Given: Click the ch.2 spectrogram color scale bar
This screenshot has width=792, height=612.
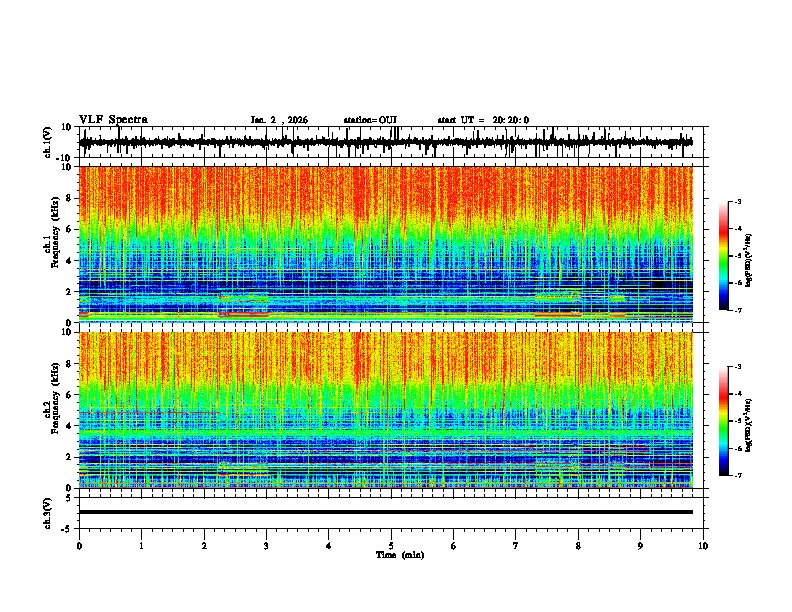Looking at the screenshot, I should click(x=723, y=421).
